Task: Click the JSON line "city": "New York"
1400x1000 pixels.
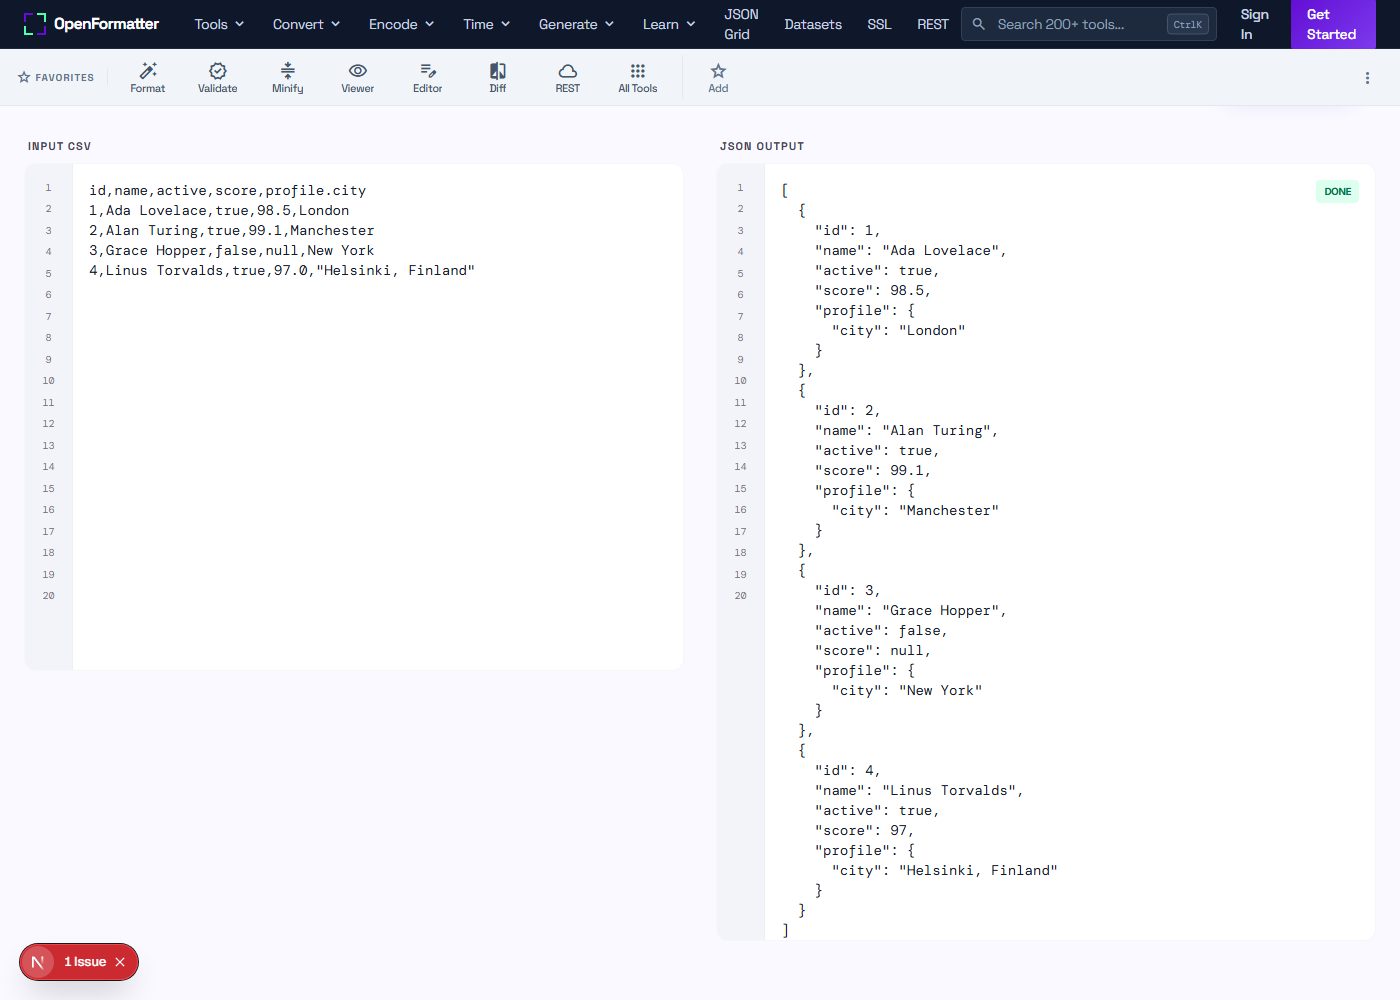Action: (x=907, y=691)
